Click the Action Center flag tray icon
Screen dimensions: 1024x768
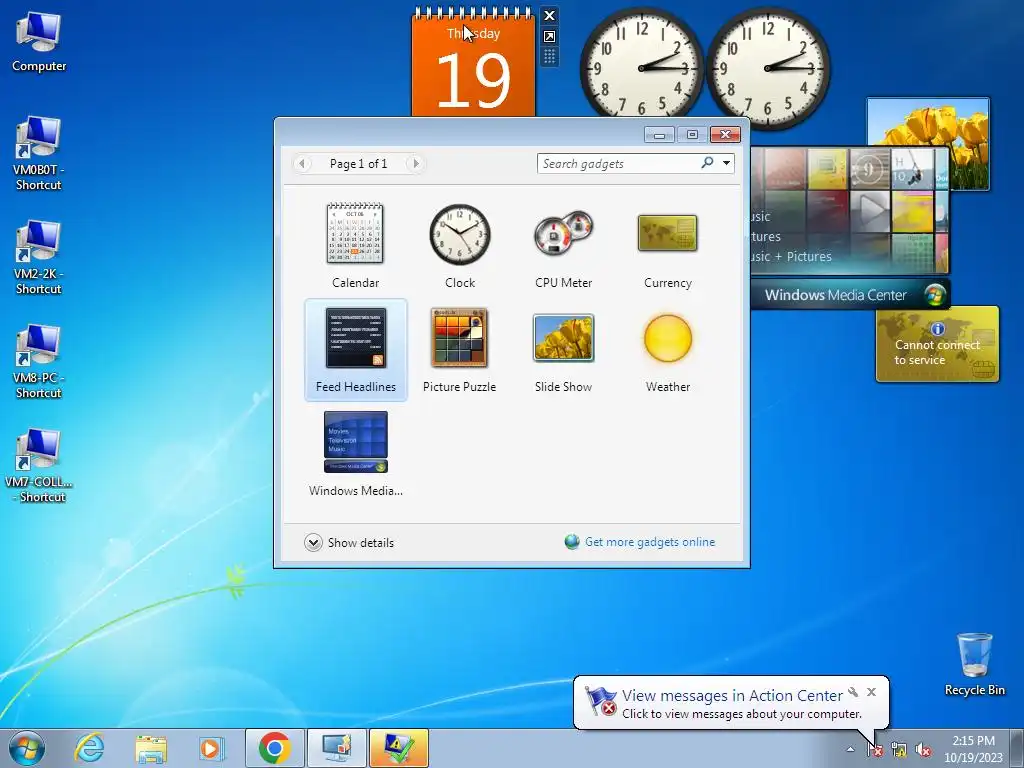coord(875,750)
